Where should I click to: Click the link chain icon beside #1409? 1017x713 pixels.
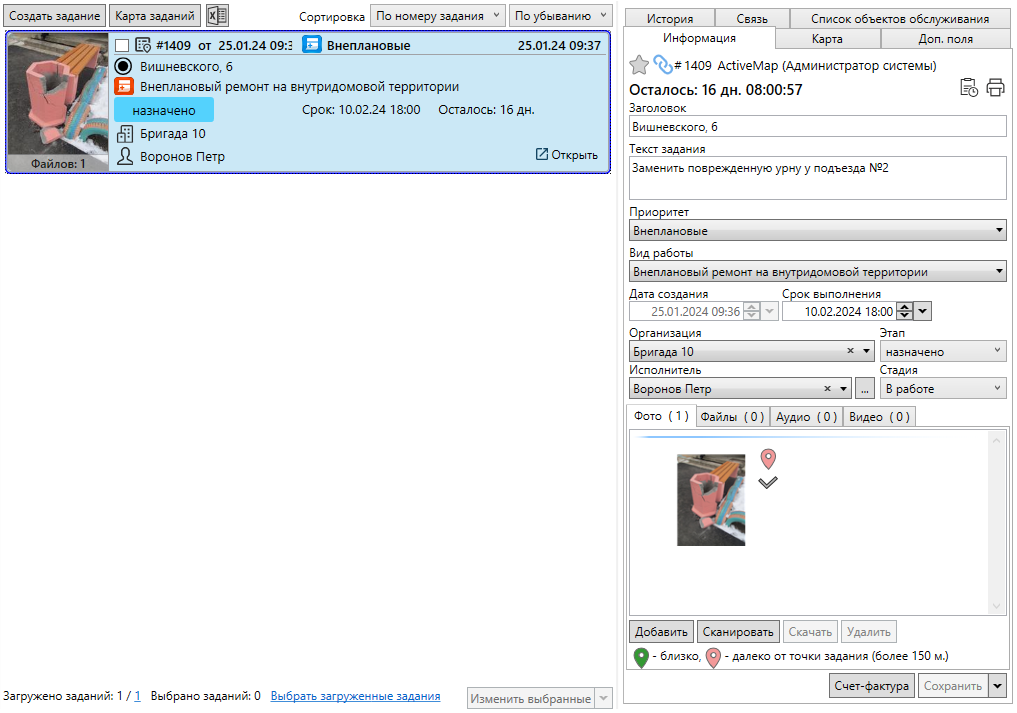pos(663,65)
